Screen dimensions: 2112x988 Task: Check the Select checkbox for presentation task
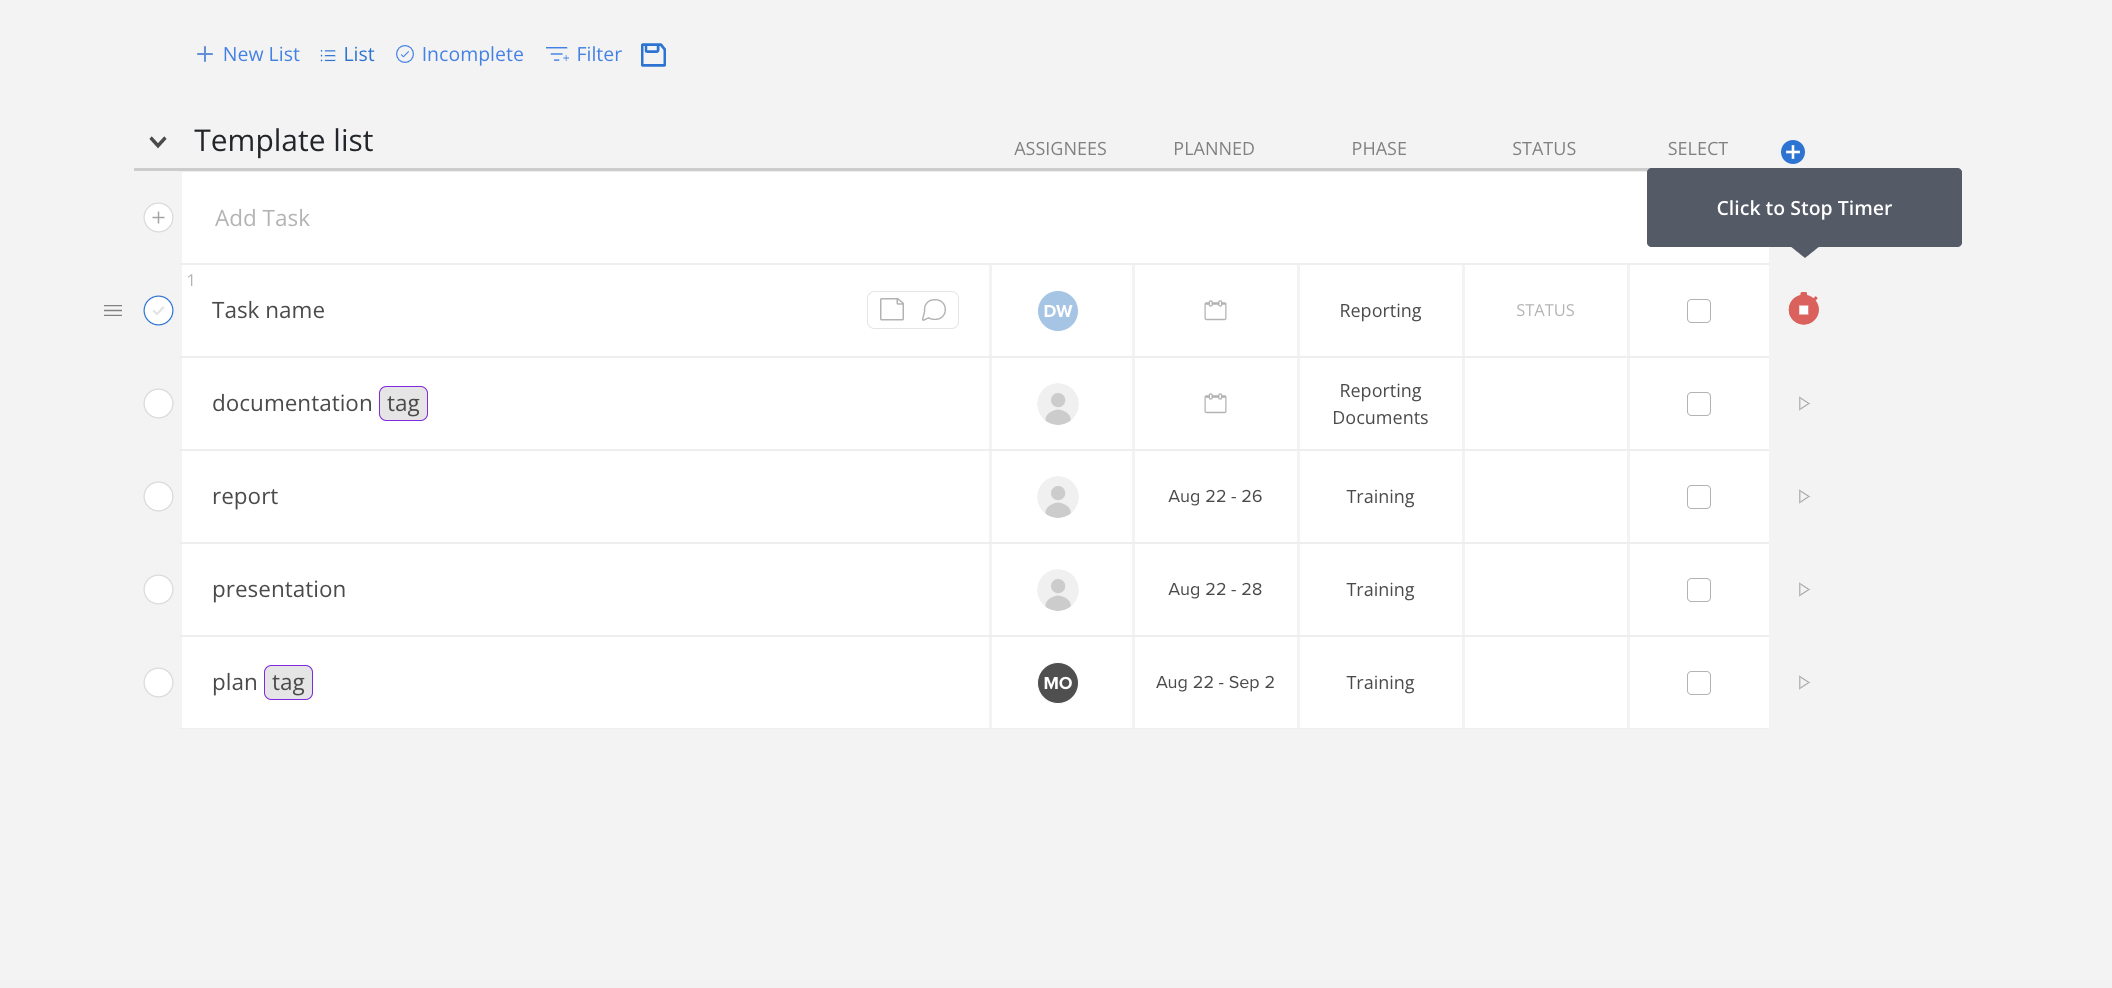click(x=1698, y=590)
